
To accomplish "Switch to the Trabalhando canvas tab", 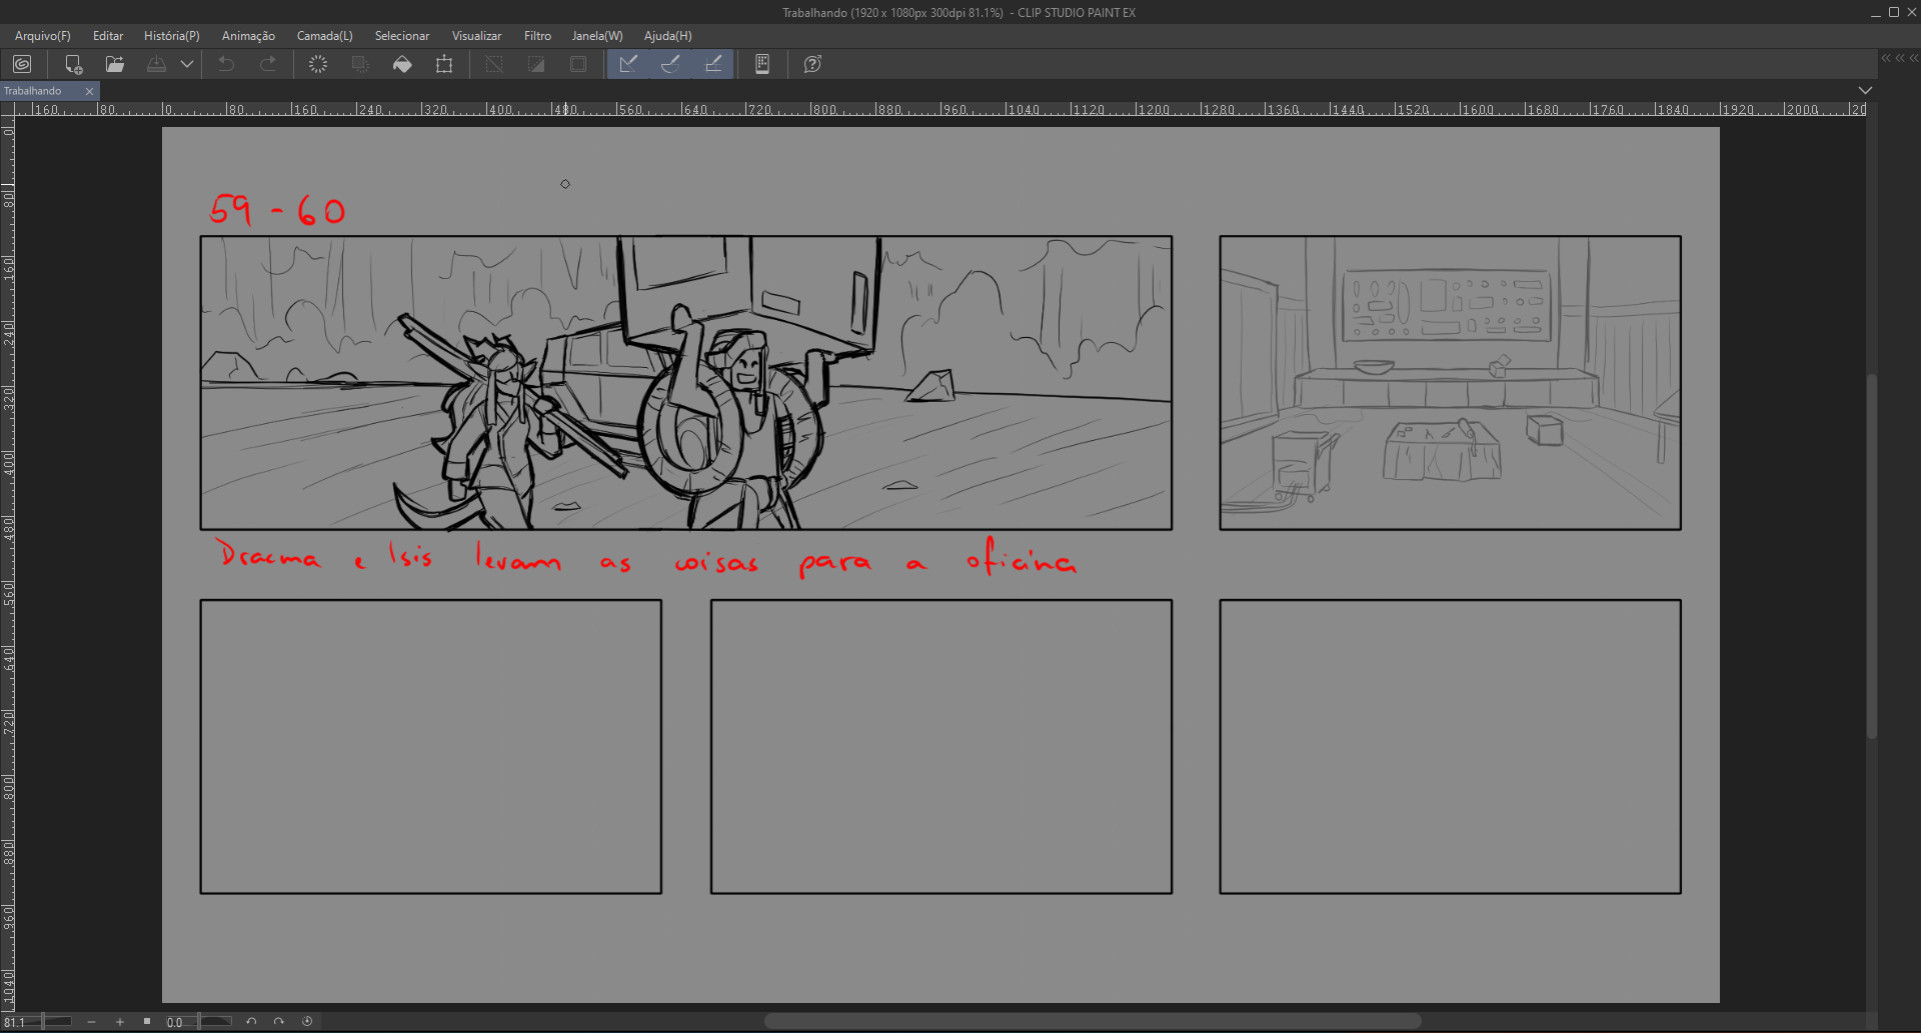I will click(x=40, y=91).
